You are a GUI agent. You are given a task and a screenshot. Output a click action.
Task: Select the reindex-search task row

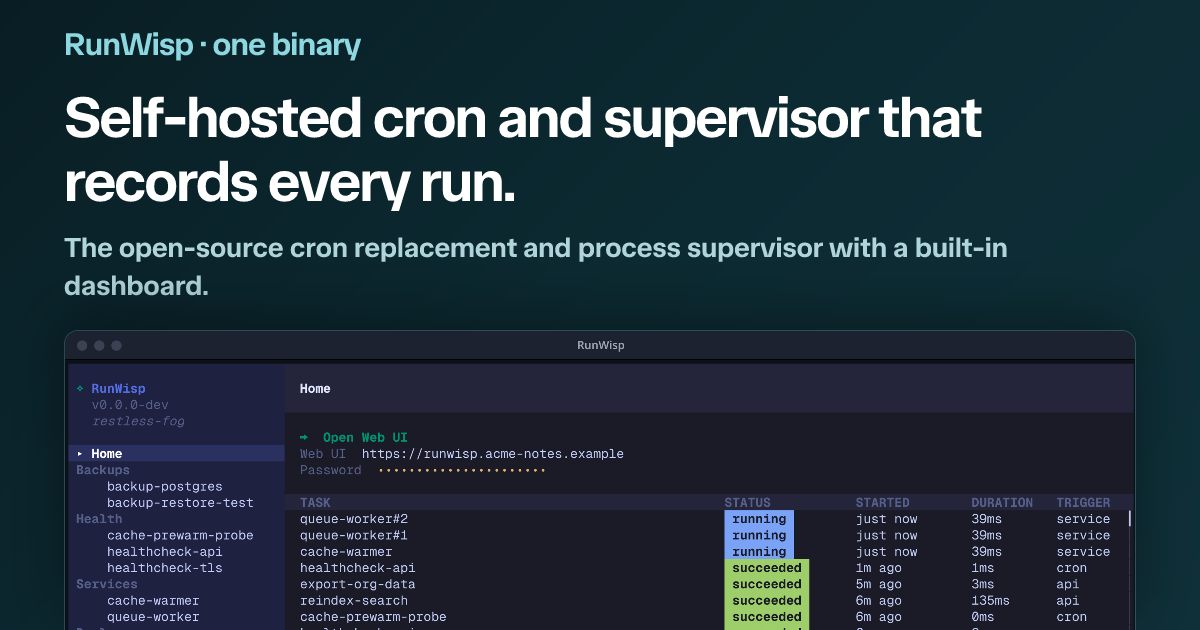(708, 601)
